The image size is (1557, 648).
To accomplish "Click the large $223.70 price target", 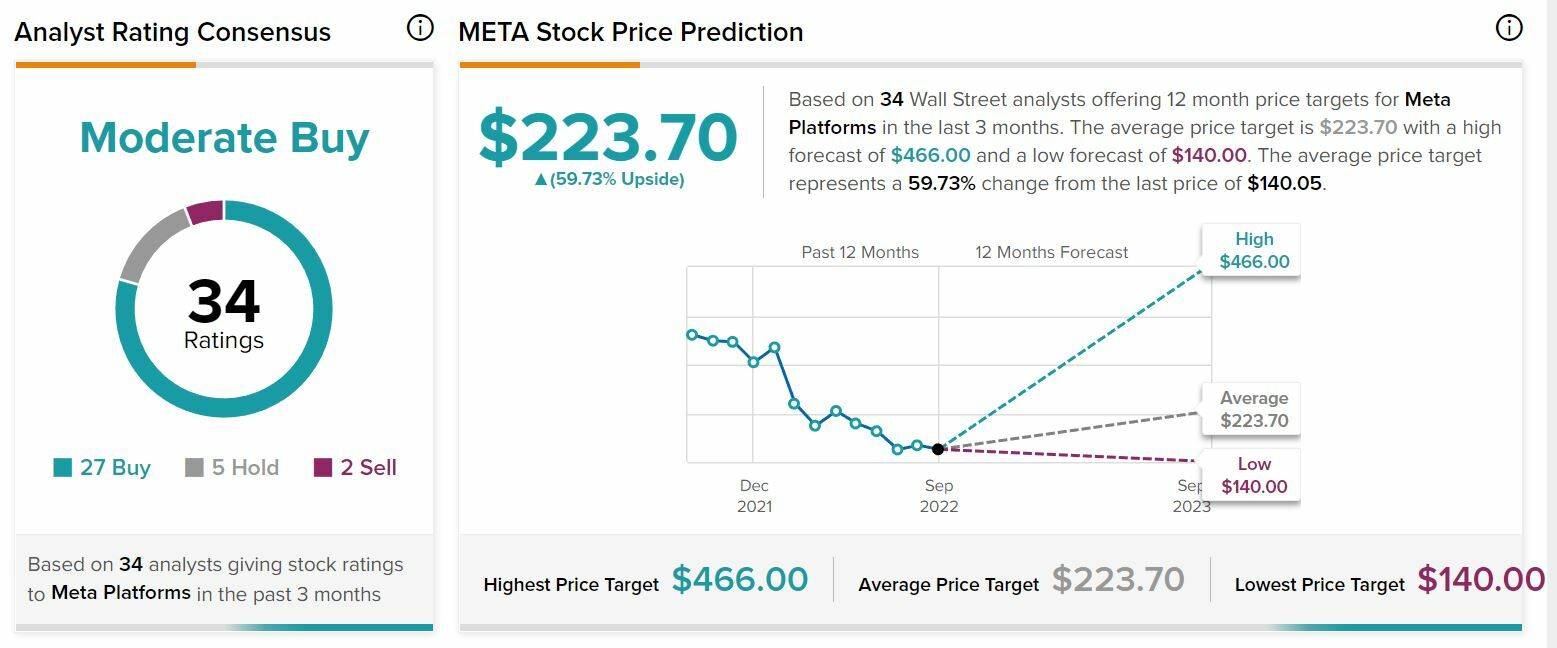I will [x=608, y=138].
